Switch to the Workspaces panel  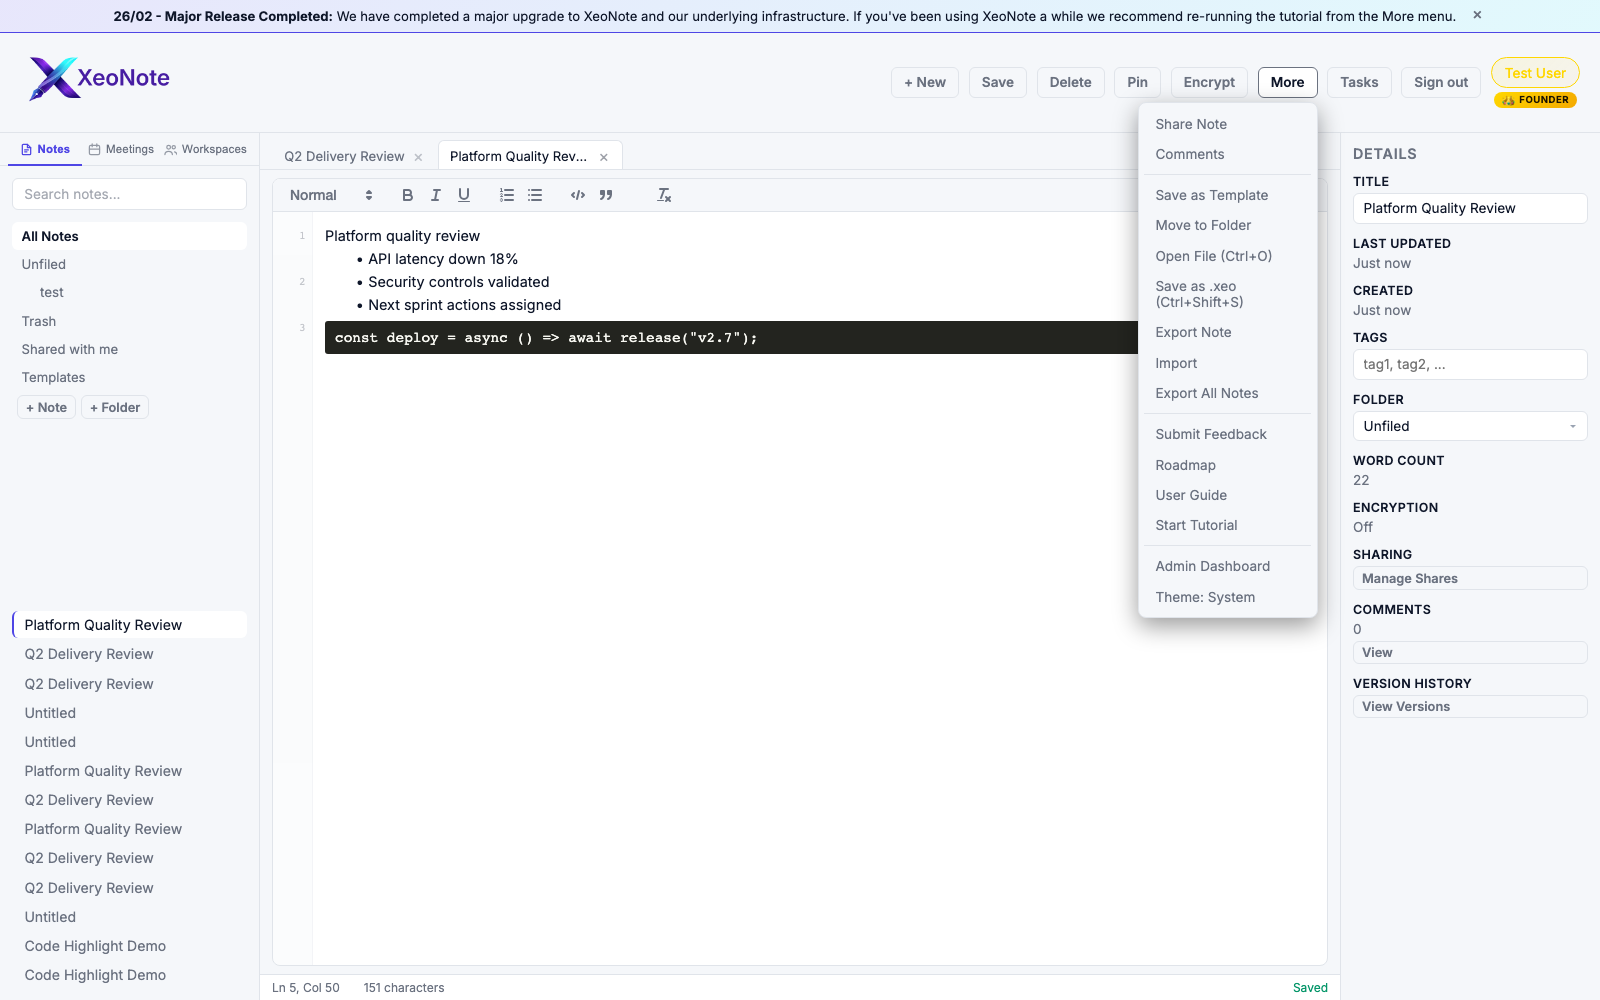point(206,149)
